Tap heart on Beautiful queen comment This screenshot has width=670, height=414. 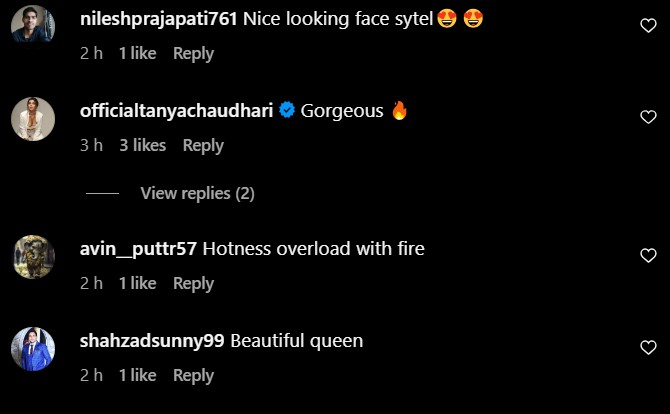click(x=647, y=348)
